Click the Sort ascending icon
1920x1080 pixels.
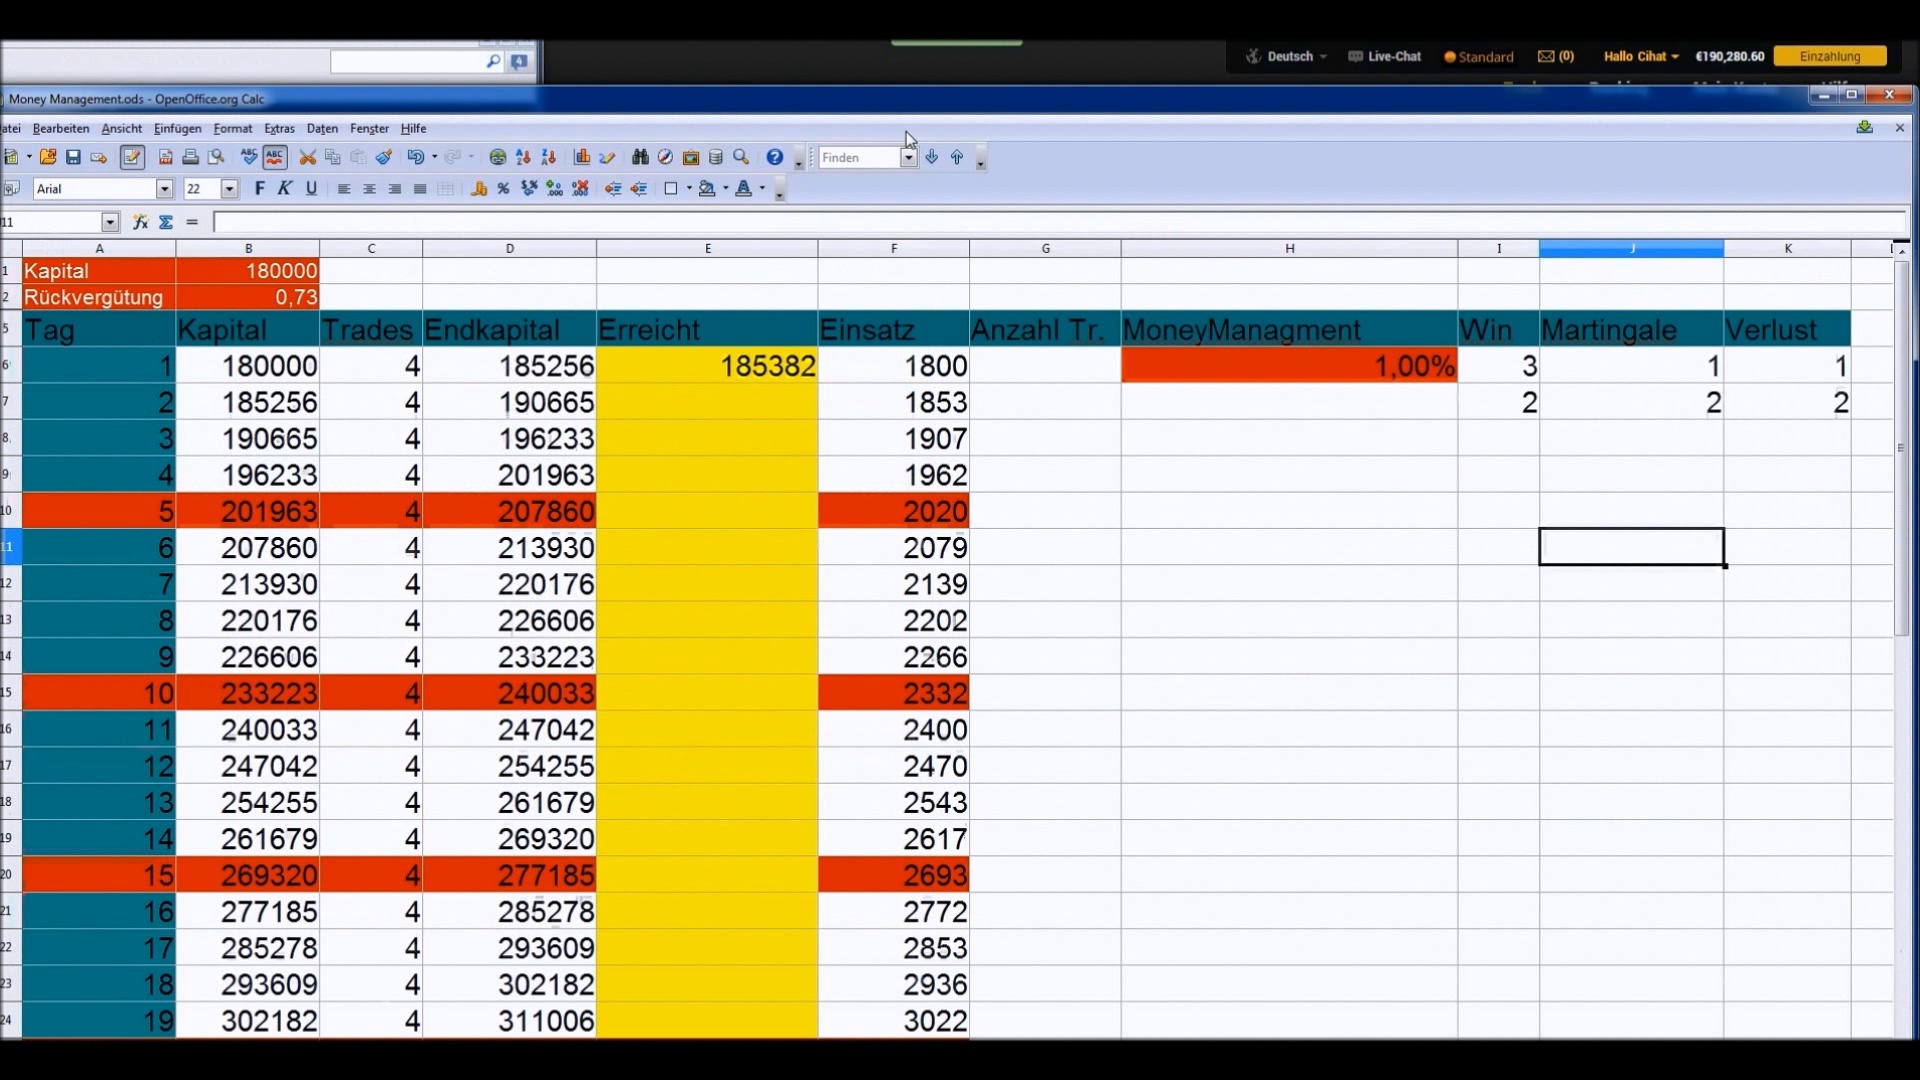coord(523,157)
